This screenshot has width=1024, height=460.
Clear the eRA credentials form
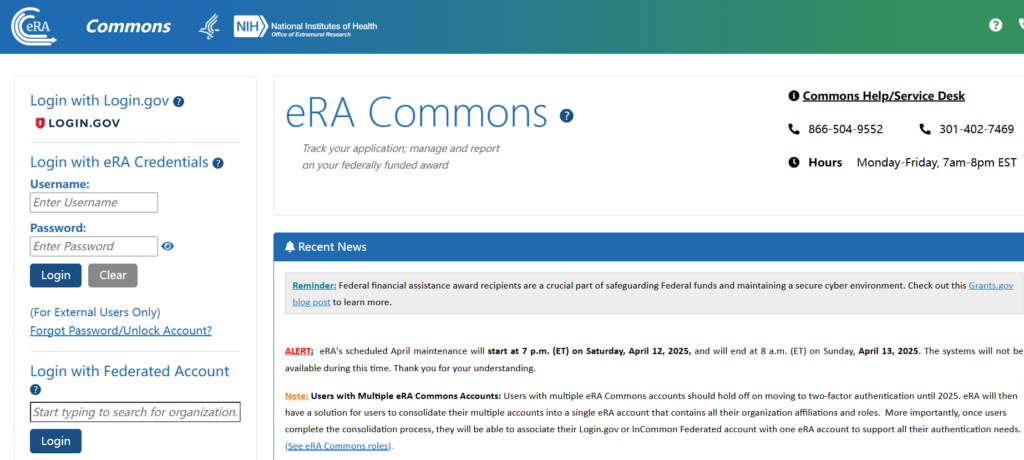(x=112, y=275)
